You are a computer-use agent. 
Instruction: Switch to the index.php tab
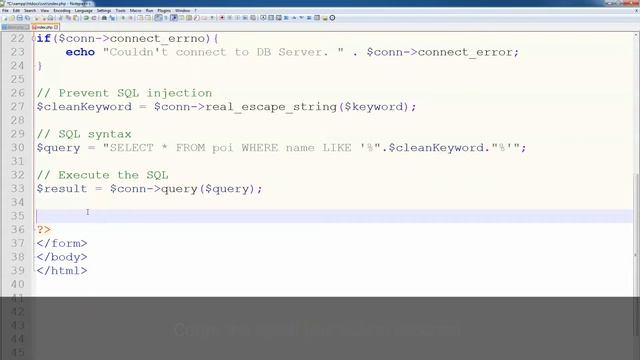point(44,27)
